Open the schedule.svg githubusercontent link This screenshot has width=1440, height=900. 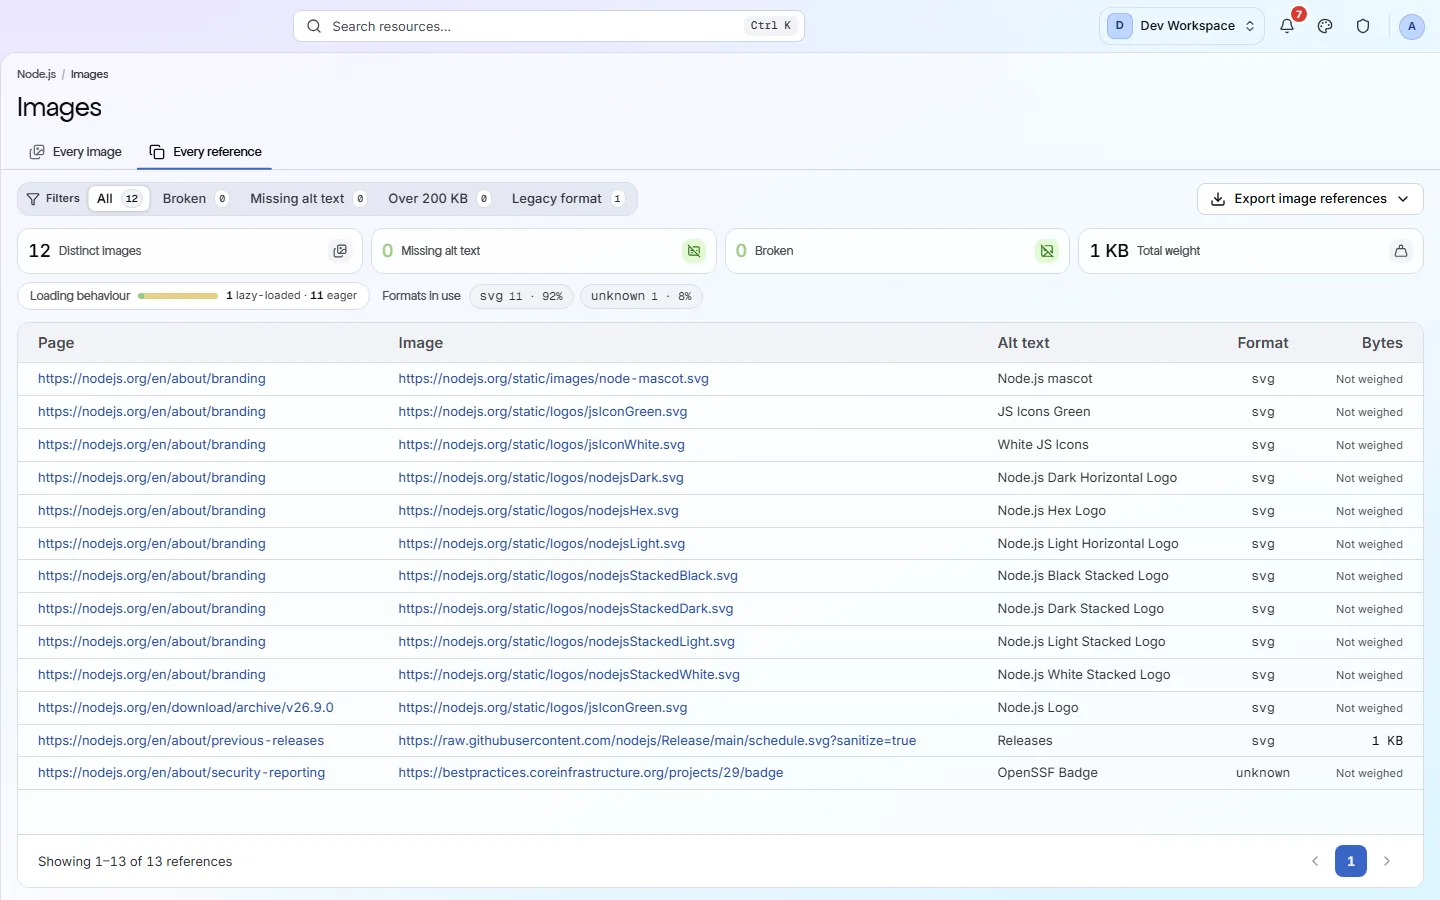pos(657,741)
